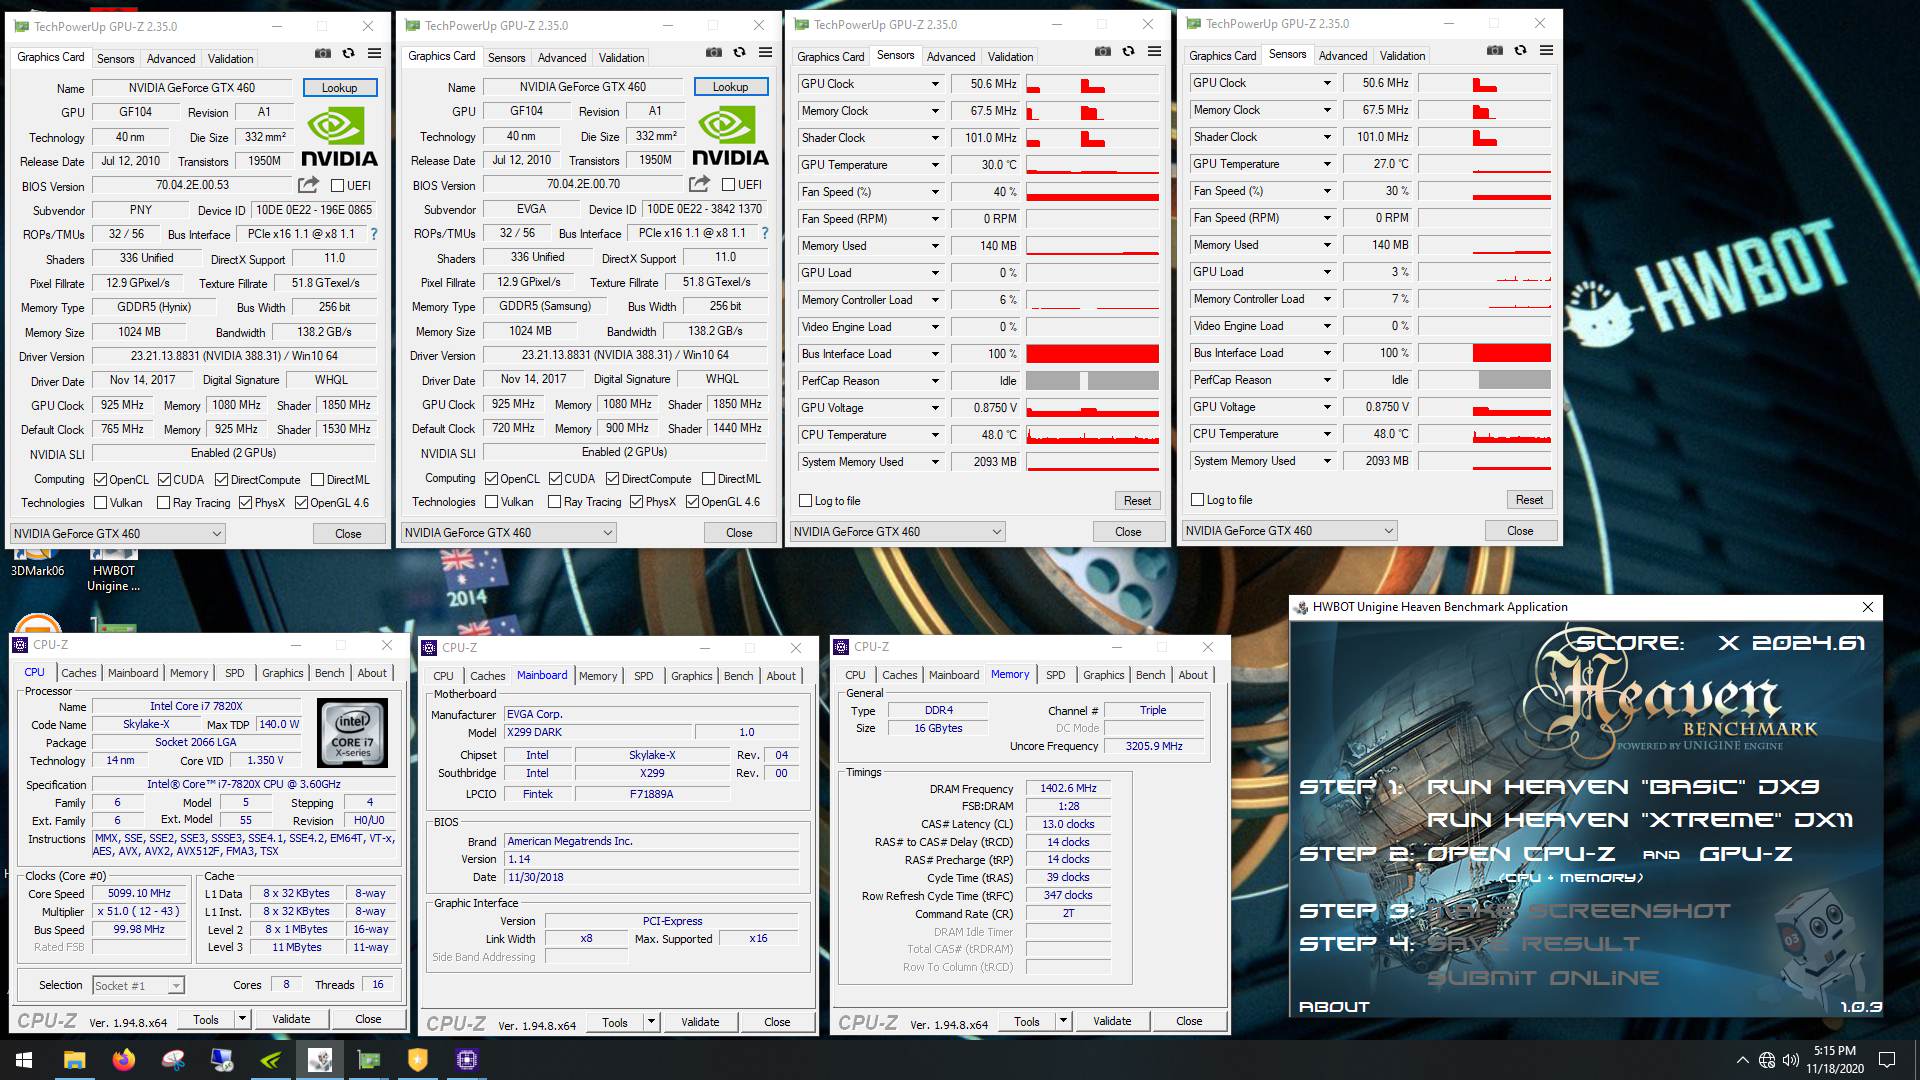This screenshot has width=1920, height=1080.
Task: Click camera icon in 27.0 °C Sensors window
Action: [x=1494, y=50]
